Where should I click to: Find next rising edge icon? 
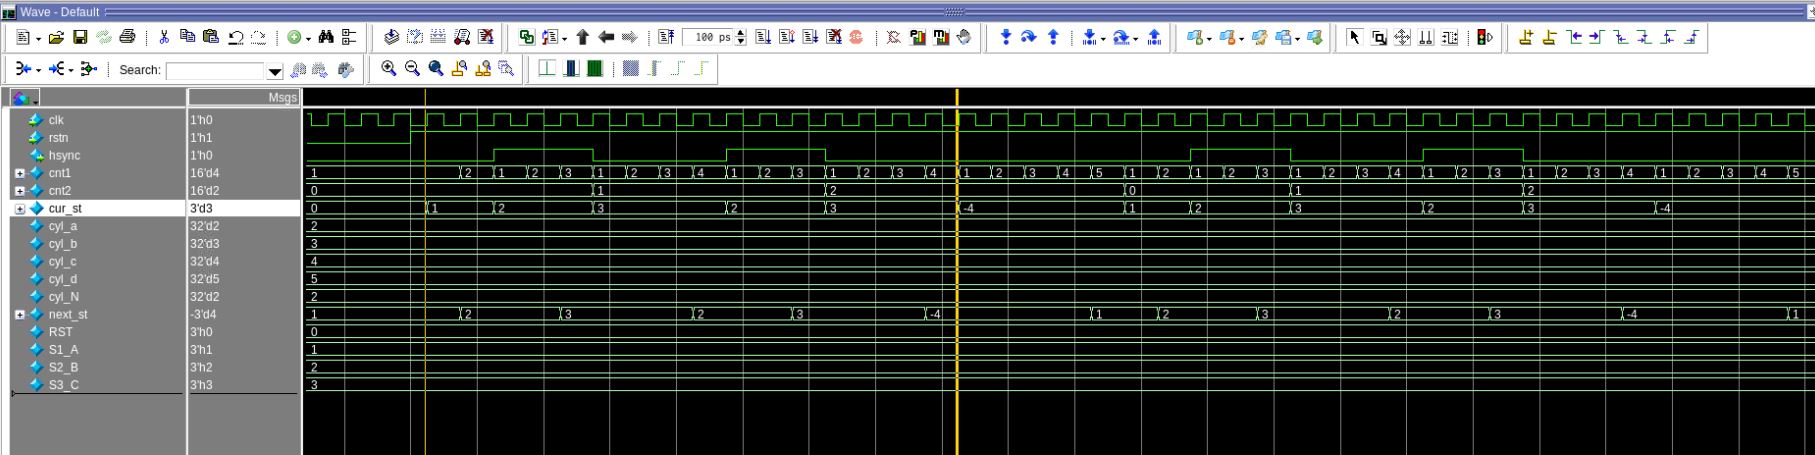coord(1691,37)
